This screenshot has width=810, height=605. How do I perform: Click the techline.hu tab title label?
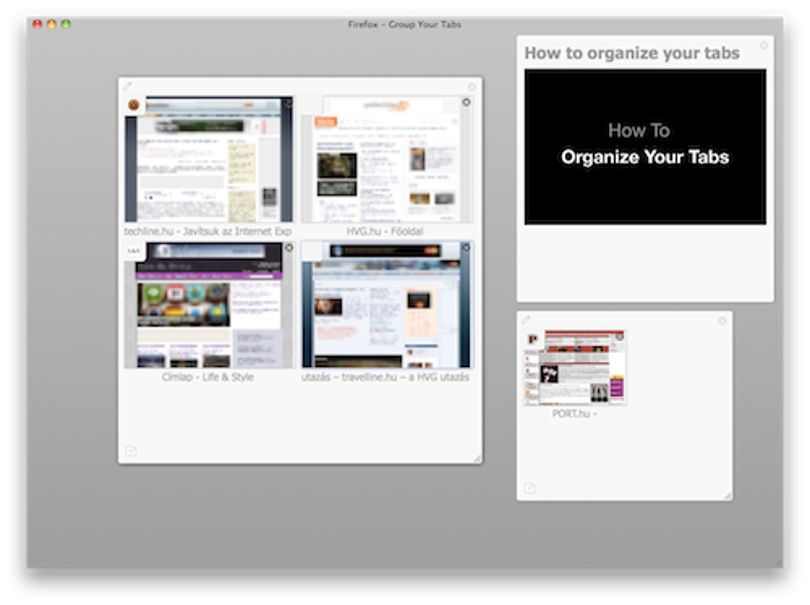coord(208,231)
